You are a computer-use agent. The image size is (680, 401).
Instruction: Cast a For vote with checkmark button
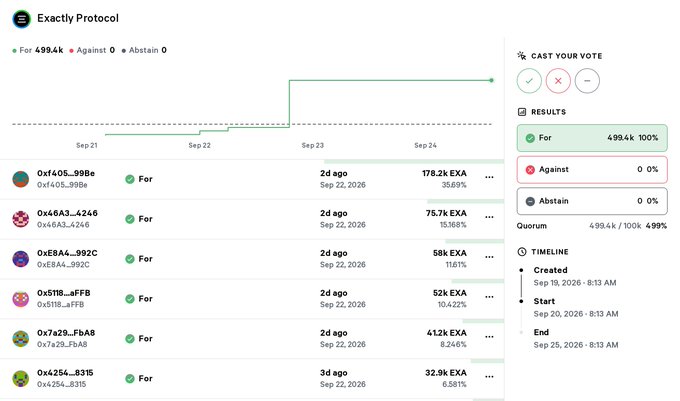click(529, 81)
